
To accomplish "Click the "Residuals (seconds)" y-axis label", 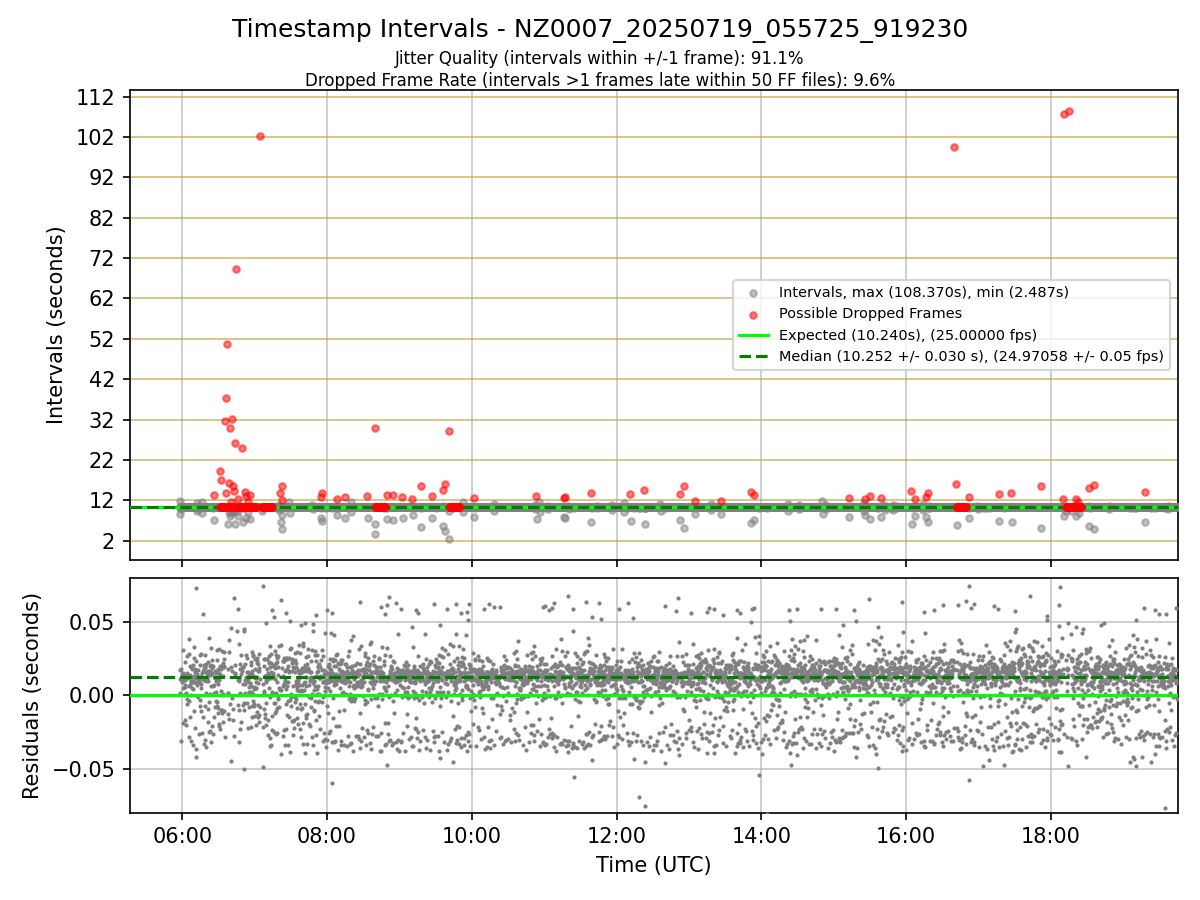I will point(31,696).
